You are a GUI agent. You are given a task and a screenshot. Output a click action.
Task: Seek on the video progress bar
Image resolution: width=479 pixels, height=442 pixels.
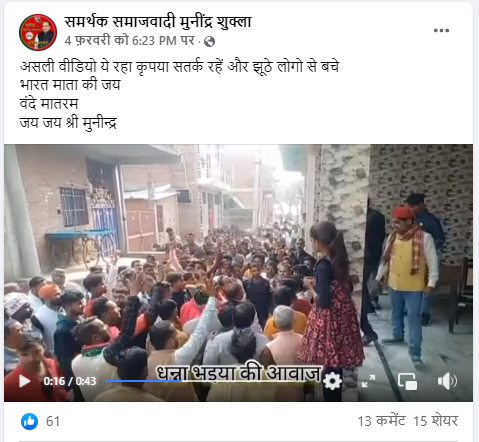click(x=213, y=381)
